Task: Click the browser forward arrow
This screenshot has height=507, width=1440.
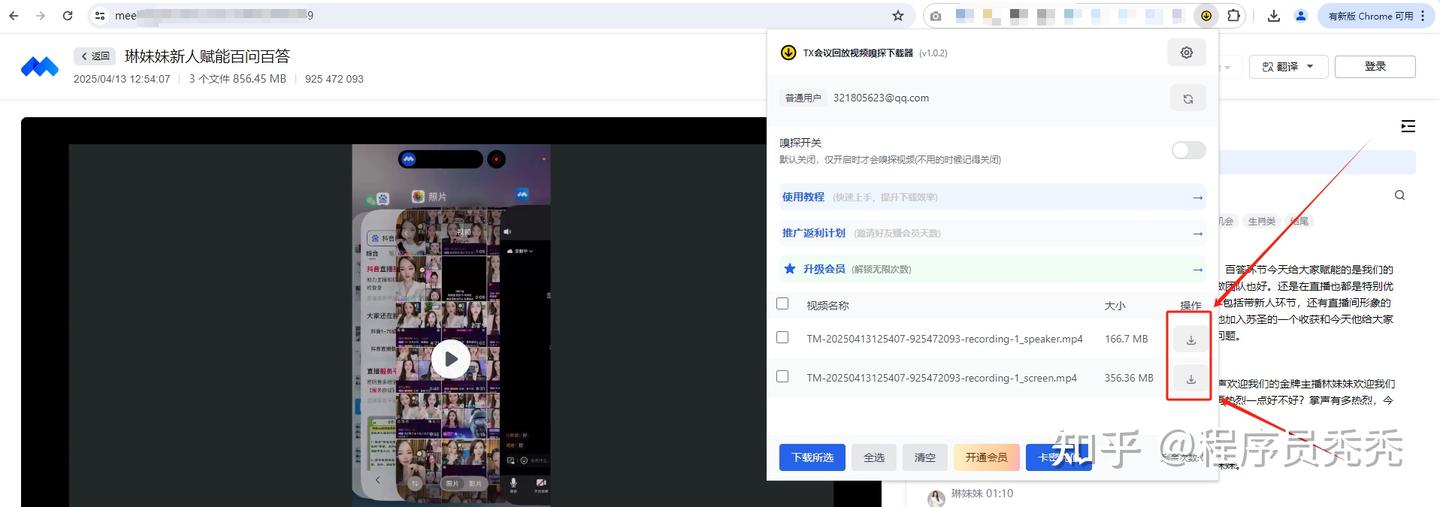Action: 40,16
